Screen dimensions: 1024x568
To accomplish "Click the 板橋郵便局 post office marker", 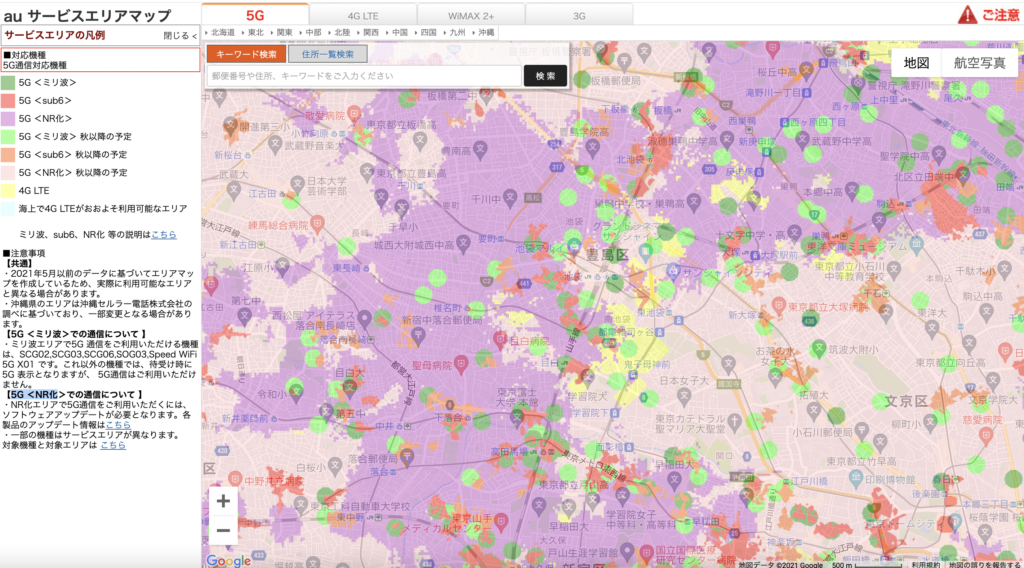I will coord(624,61).
